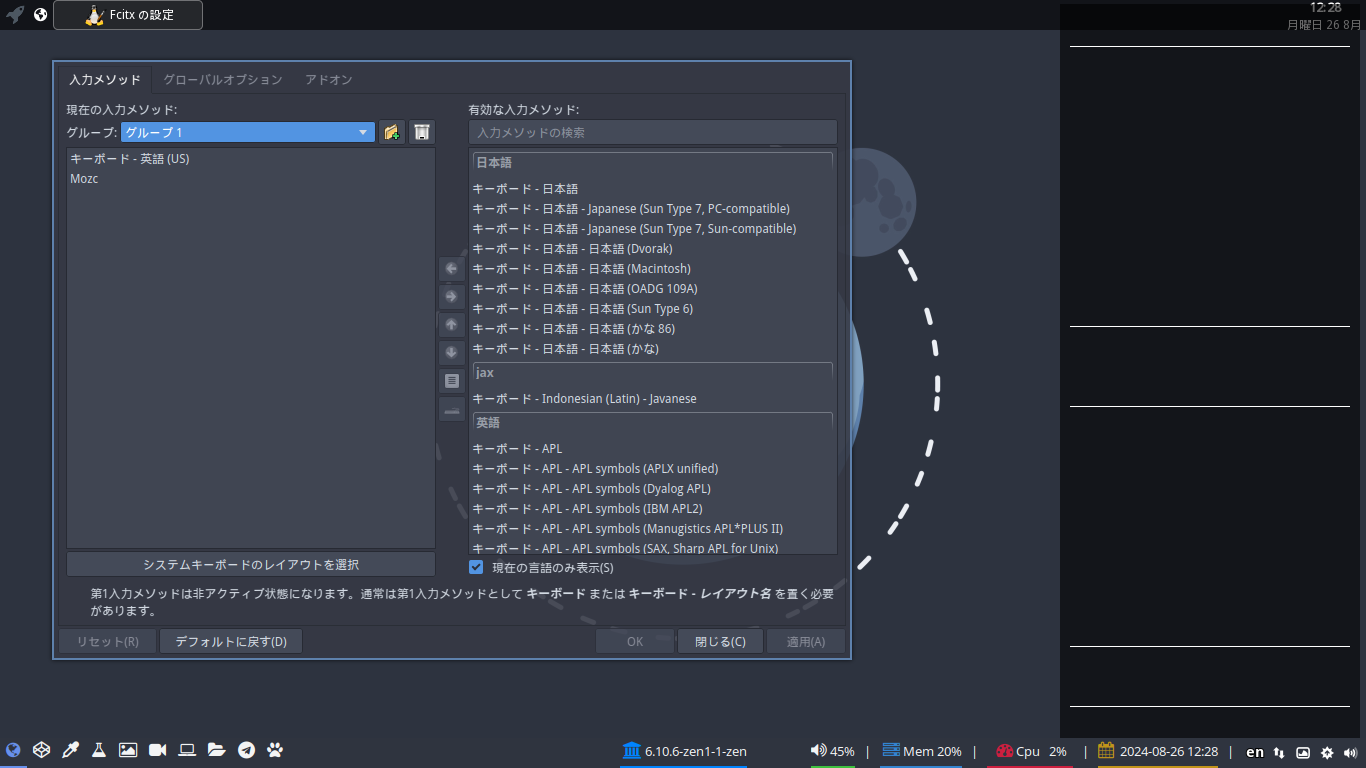Click the add group folder icon
The height and width of the screenshot is (768, 1366).
pyautogui.click(x=392, y=132)
